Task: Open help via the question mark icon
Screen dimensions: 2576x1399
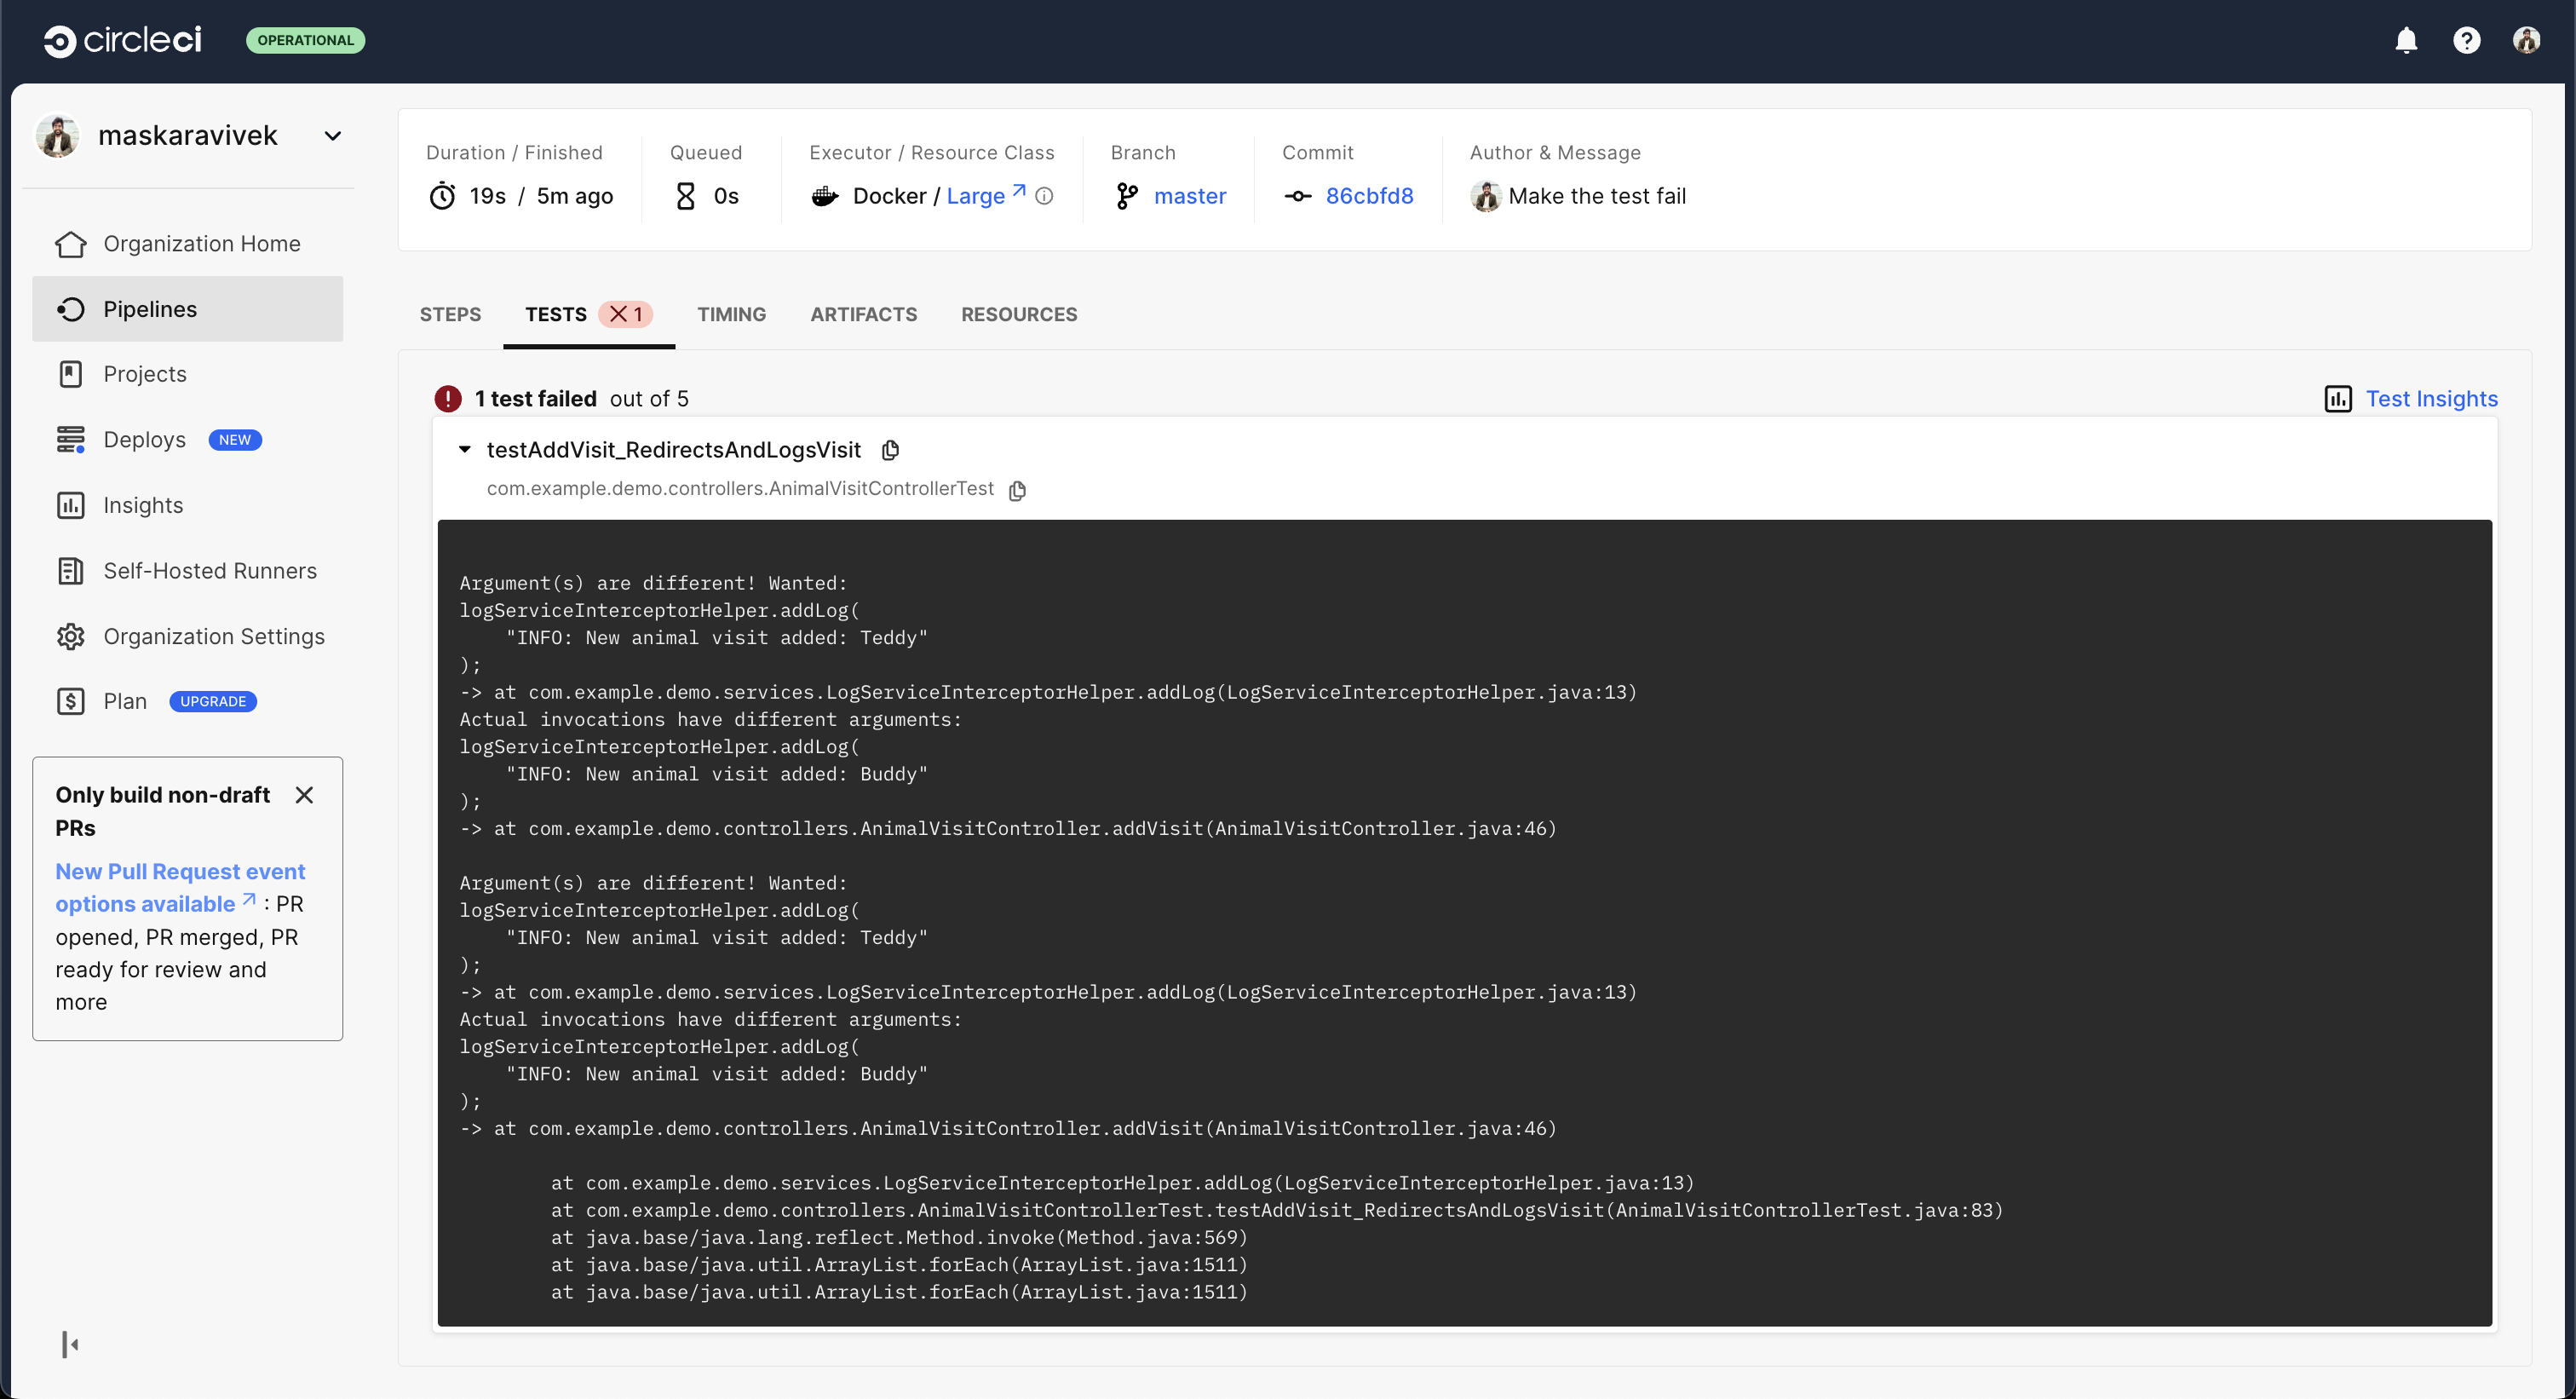Action: click(2468, 41)
